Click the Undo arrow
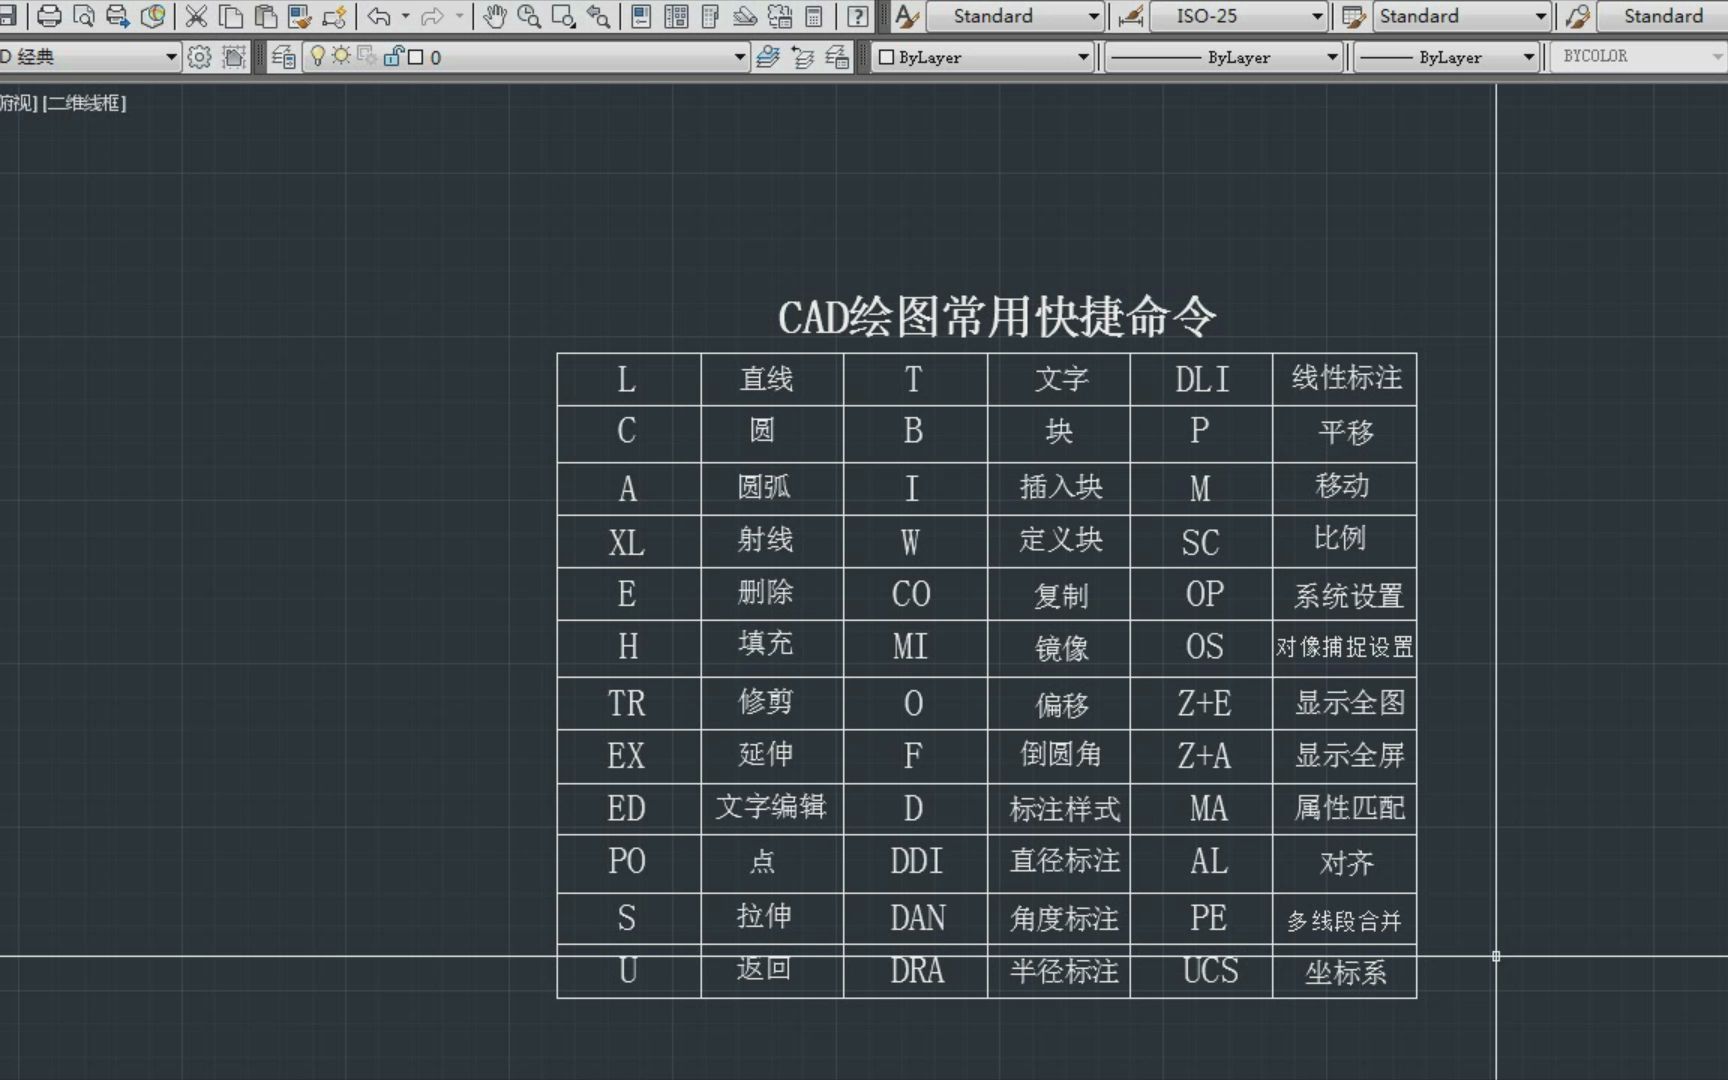Screen dimensions: 1728x1080 pos(379,16)
